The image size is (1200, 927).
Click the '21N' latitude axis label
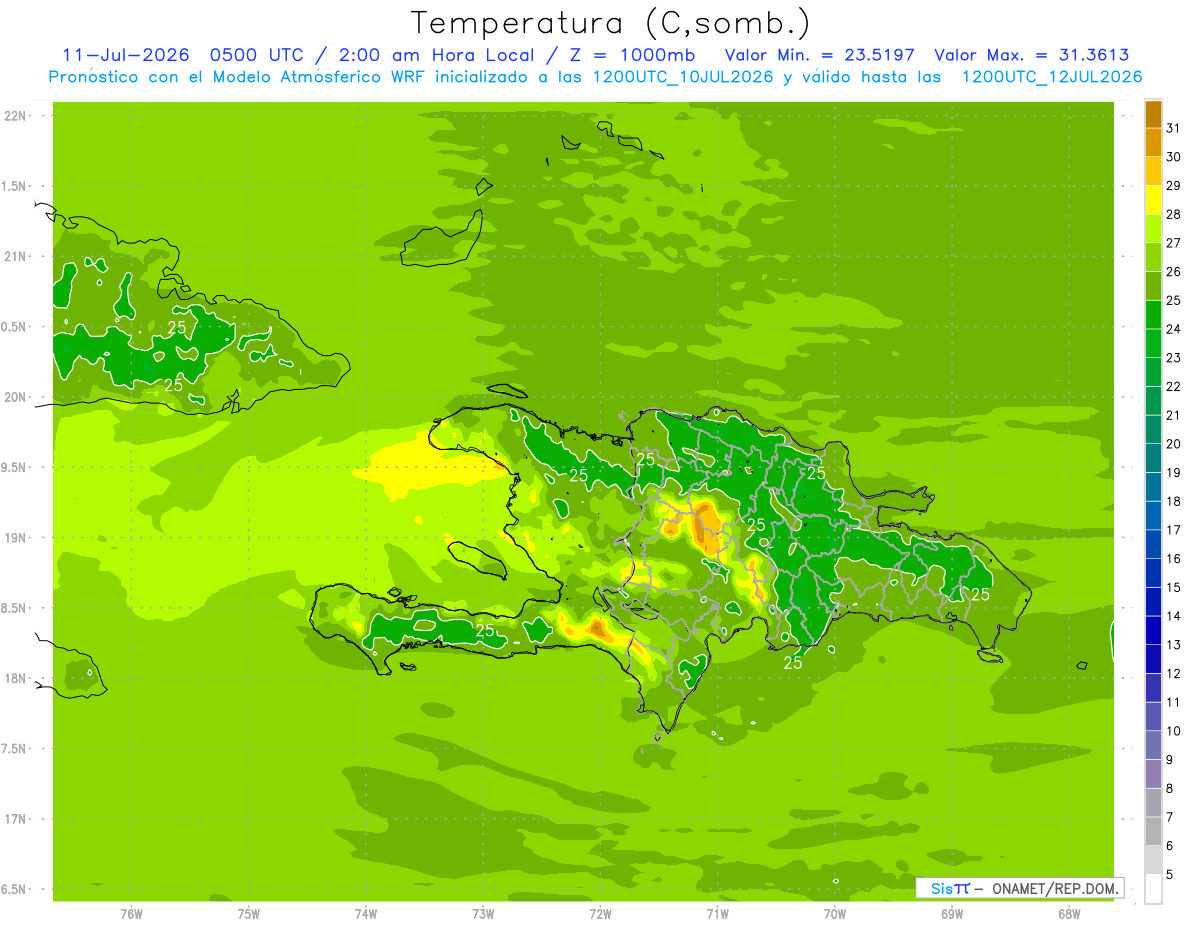pyautogui.click(x=16, y=257)
